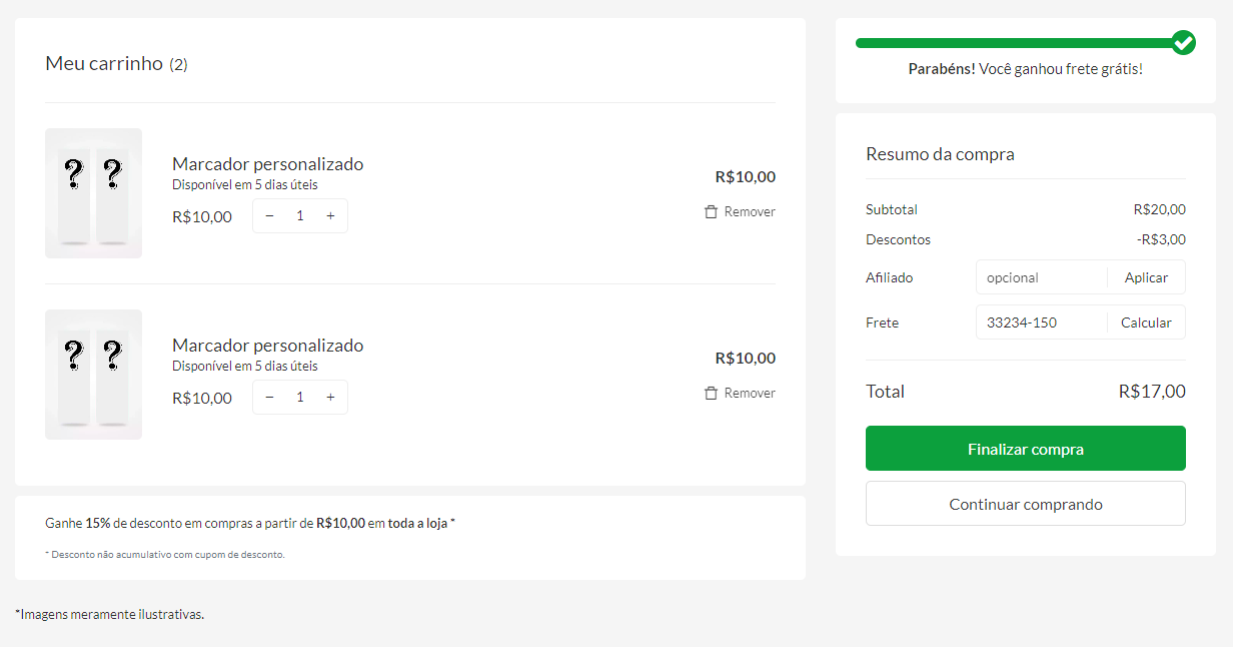Screen dimensions: 1233x647
Task: Click the Finalizar compra button
Action: tap(1025, 449)
